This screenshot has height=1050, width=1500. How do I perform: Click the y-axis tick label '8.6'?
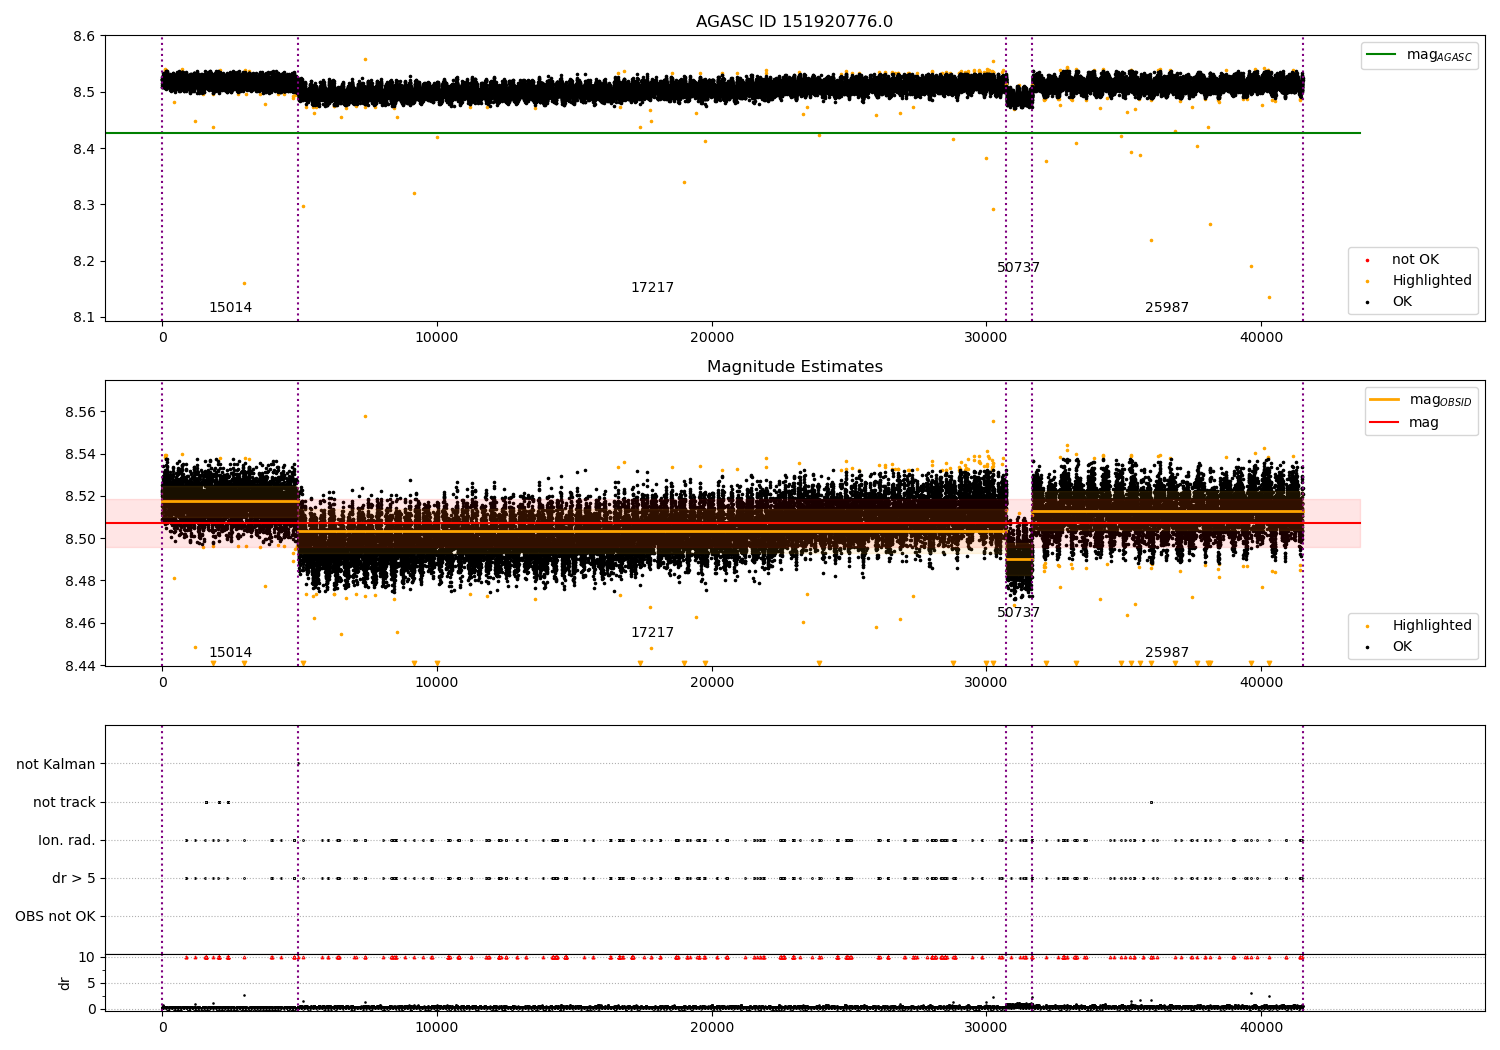[x=84, y=37]
